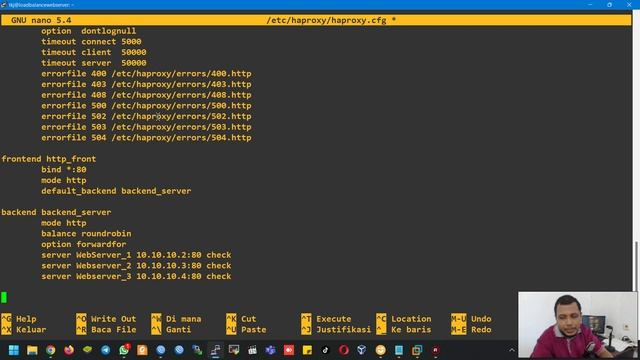The width and height of the screenshot is (640, 360).
Task: Click 'default_backend backend_server' line
Action: point(116,191)
